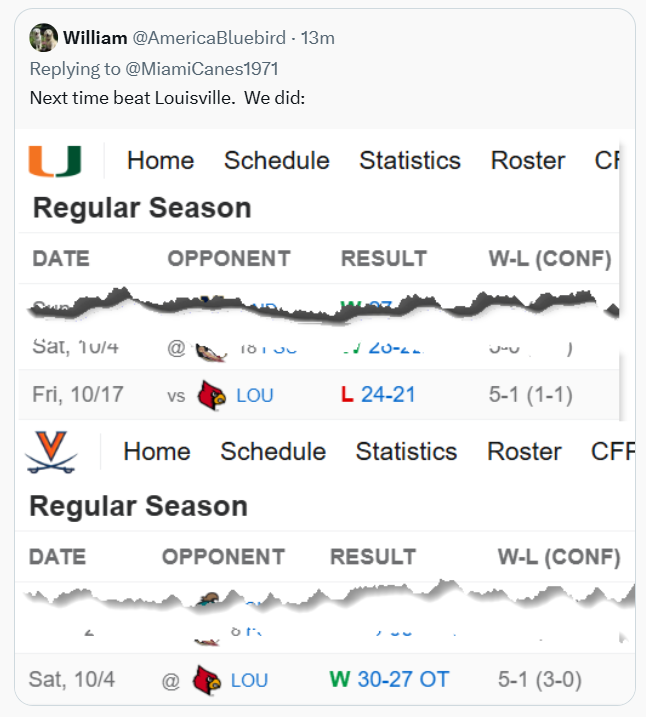This screenshot has width=646, height=717.
Task: Click the Miami Hurricanes U logo
Action: point(55,160)
